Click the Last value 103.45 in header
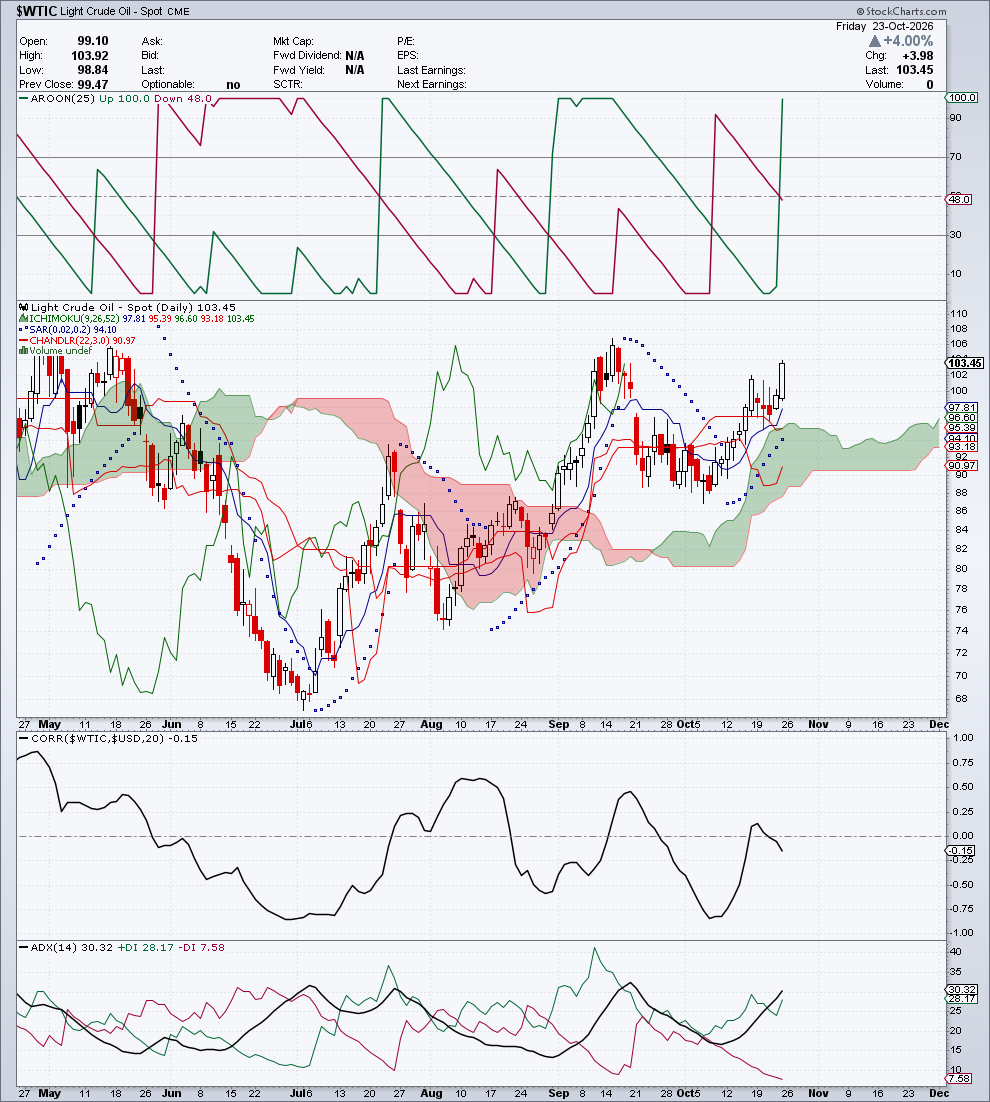Screen dimensions: 990x1102 pyautogui.click(x=915, y=70)
